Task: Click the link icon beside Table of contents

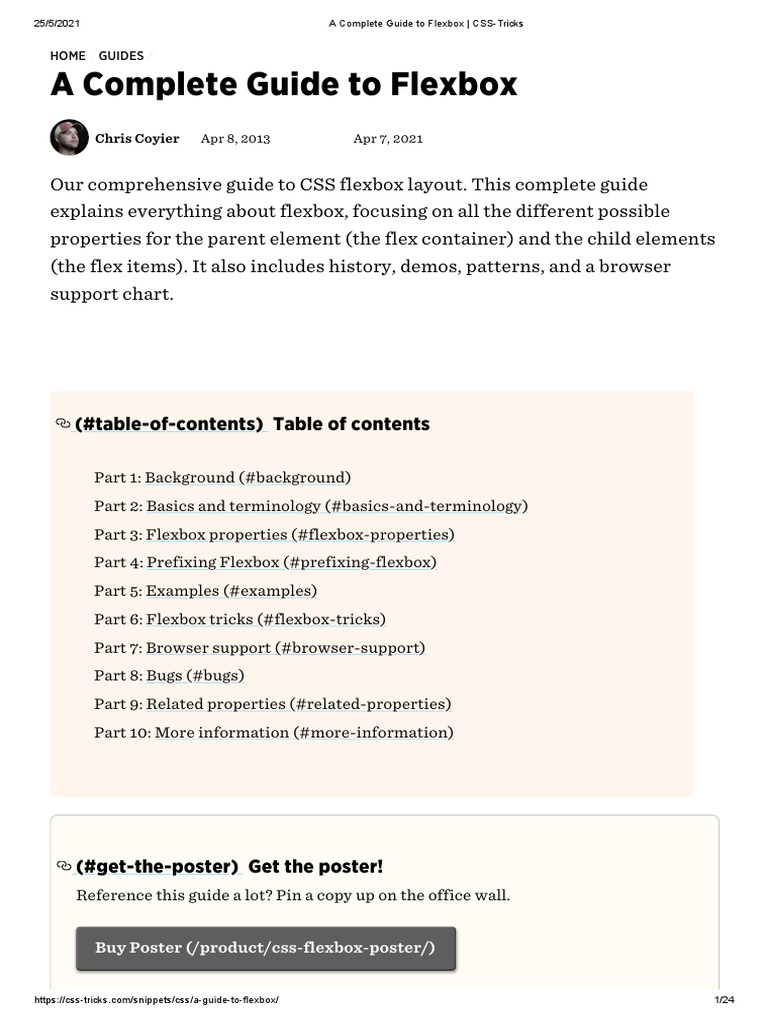Action: pyautogui.click(x=63, y=424)
